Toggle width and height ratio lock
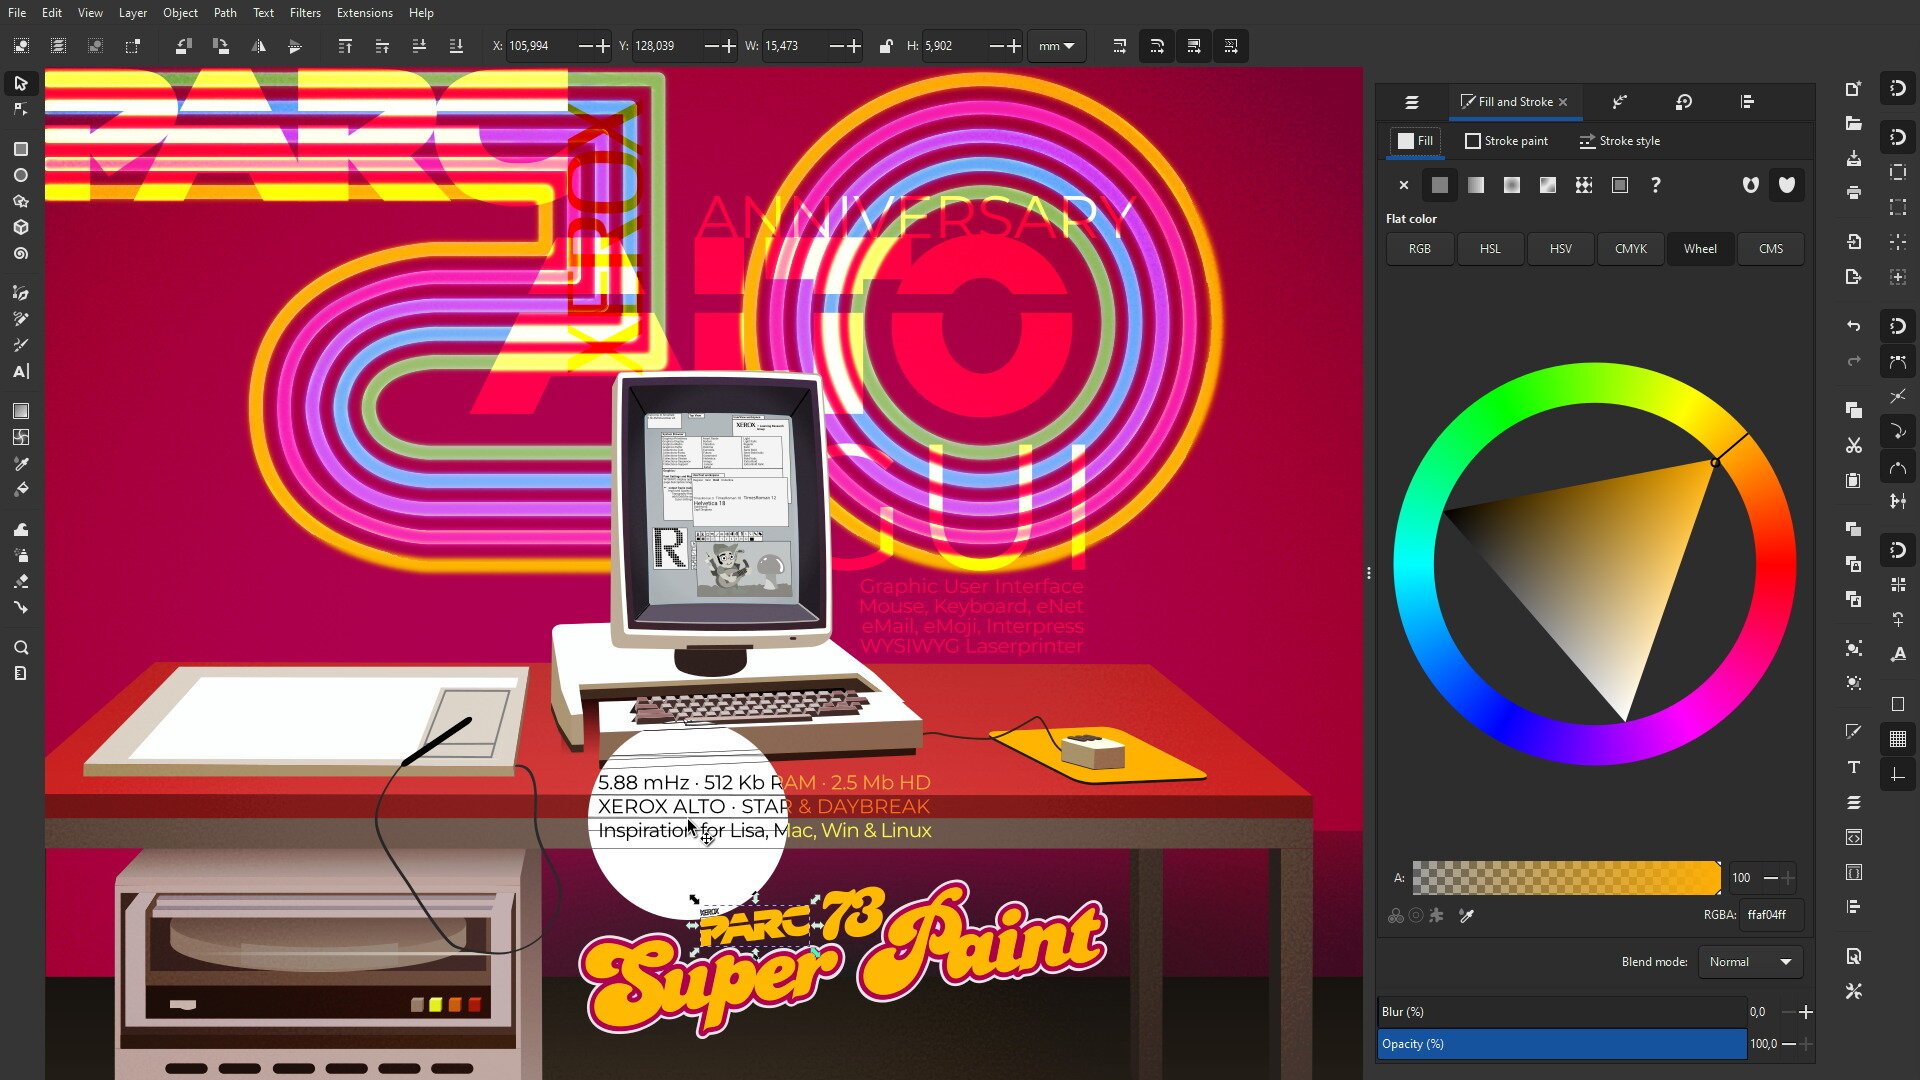The image size is (1920, 1080). (x=885, y=46)
